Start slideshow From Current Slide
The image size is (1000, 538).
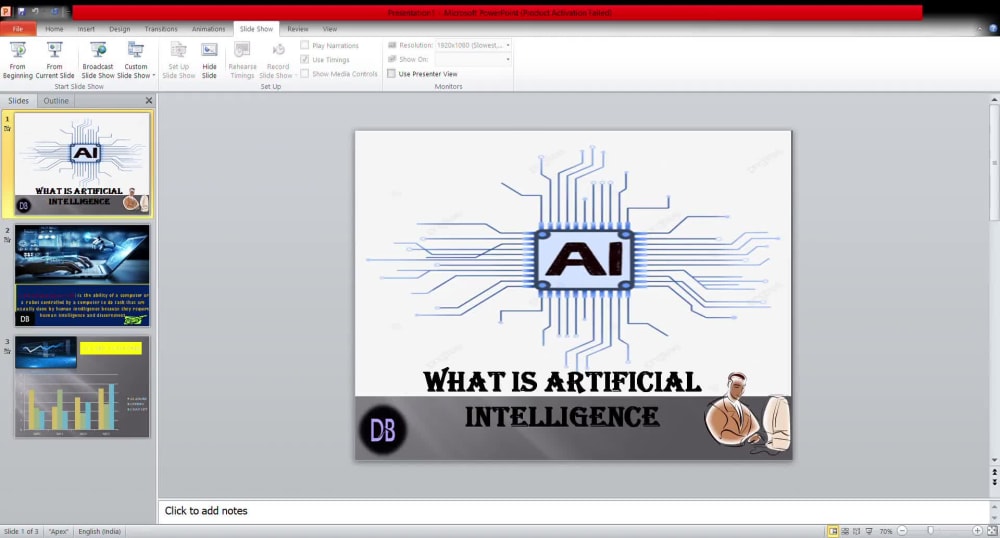(x=55, y=61)
